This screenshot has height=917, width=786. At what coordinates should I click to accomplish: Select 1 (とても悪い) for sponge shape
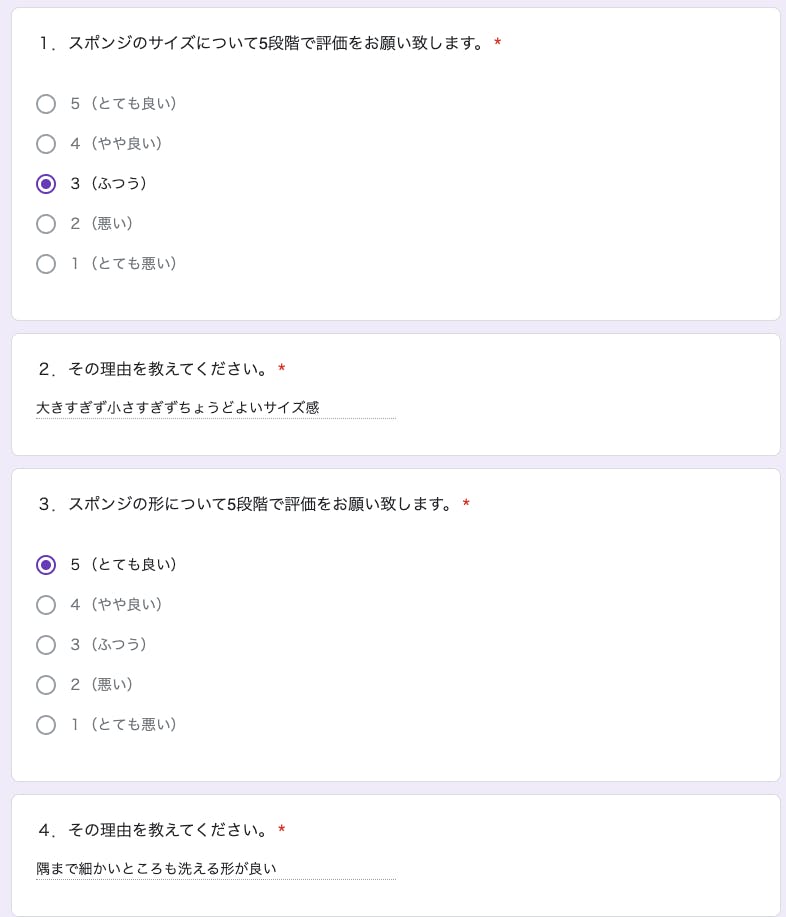(x=46, y=725)
